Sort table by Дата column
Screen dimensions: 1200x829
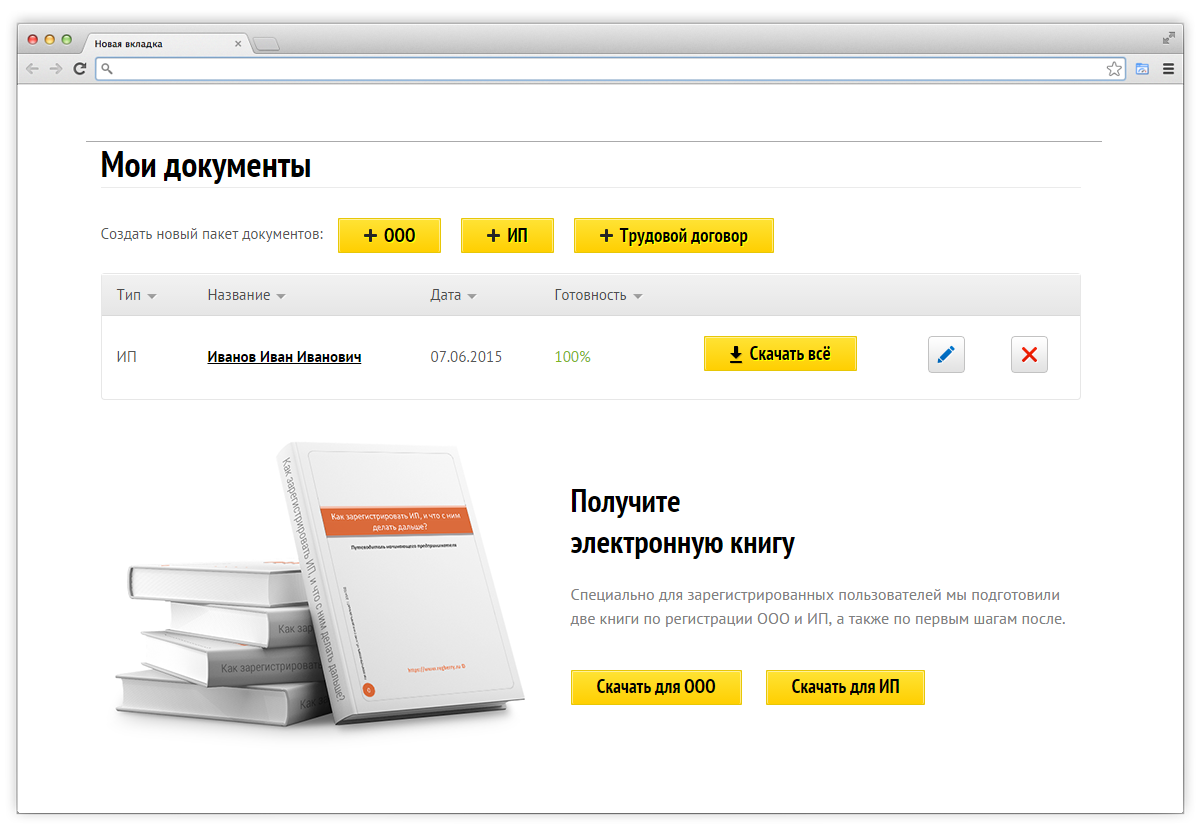(x=453, y=295)
